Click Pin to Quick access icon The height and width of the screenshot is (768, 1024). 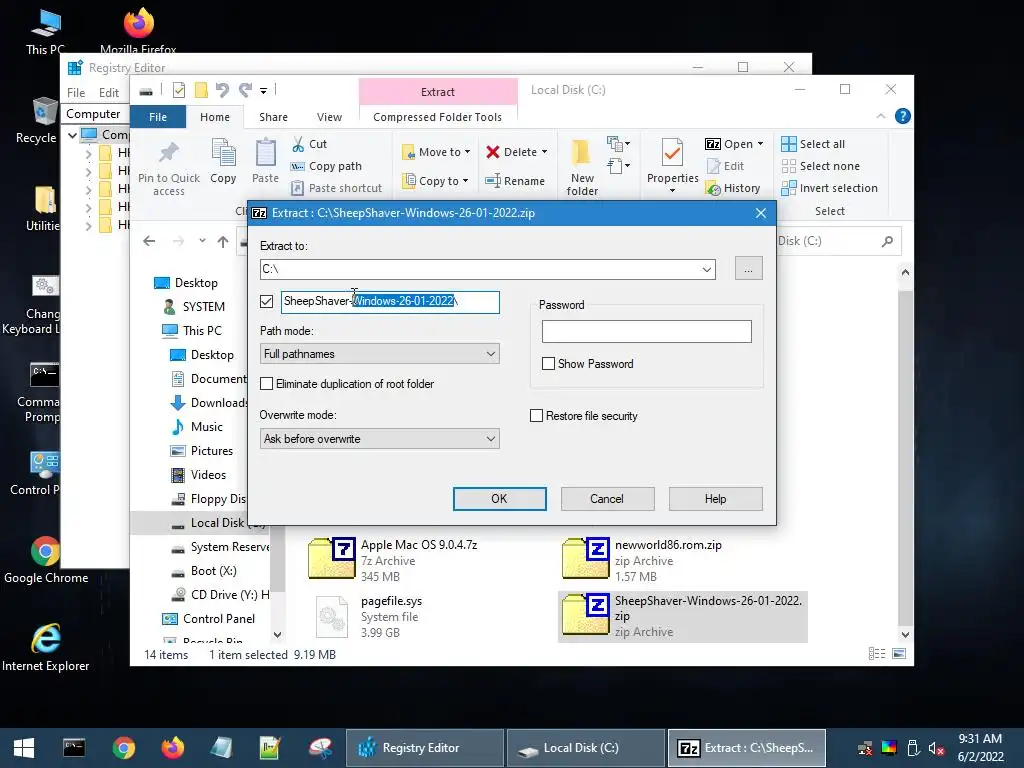[168, 153]
